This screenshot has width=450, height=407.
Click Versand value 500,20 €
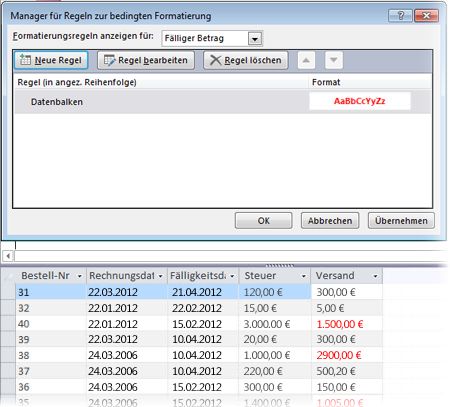click(x=336, y=371)
